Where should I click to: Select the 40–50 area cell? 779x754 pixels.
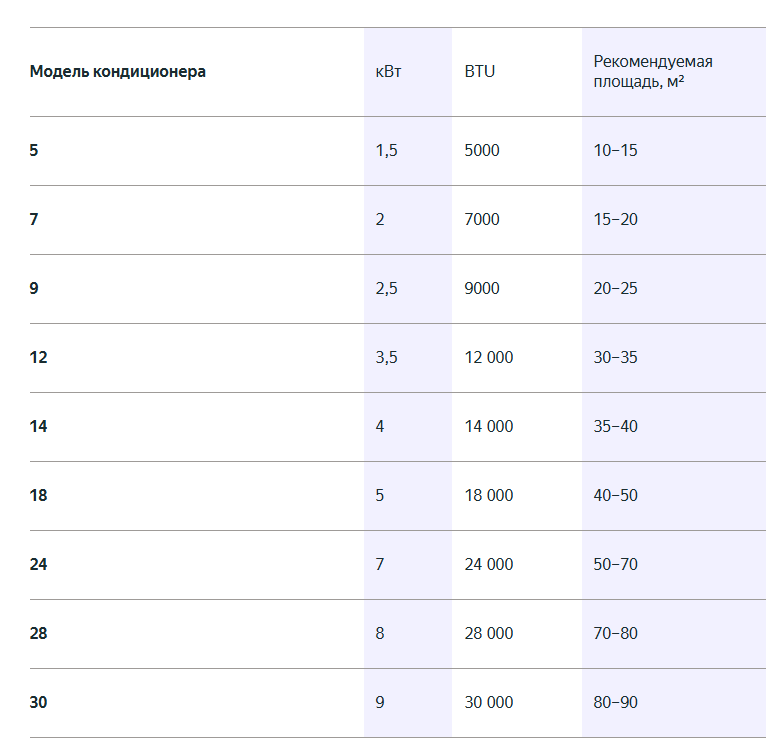click(x=615, y=496)
